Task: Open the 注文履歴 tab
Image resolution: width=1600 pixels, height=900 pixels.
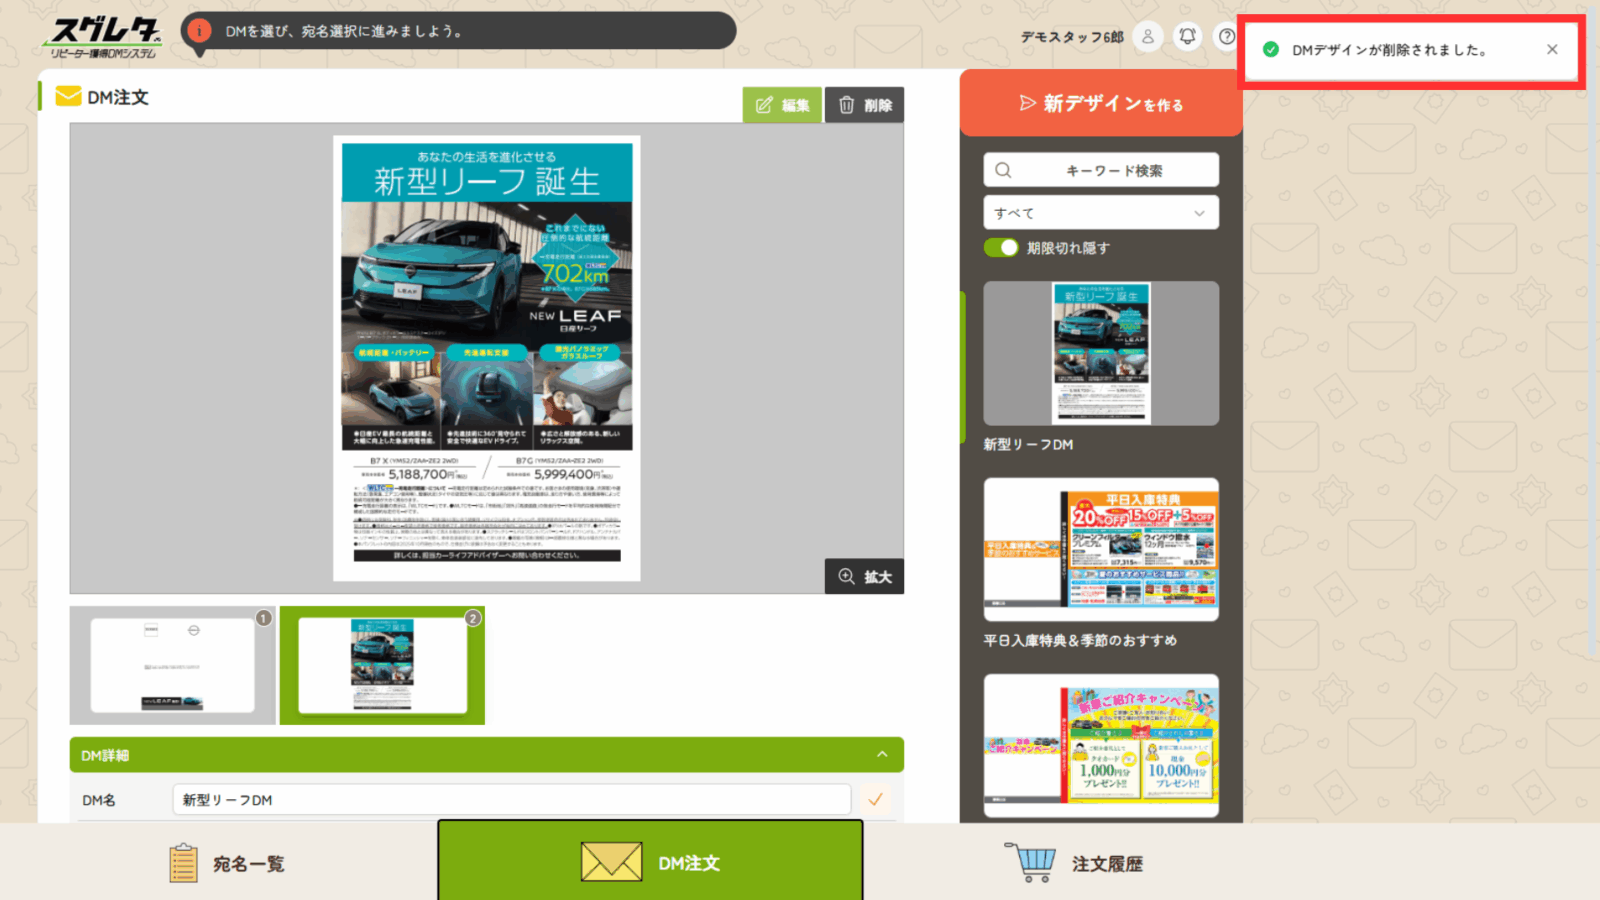Action: click(x=1074, y=863)
